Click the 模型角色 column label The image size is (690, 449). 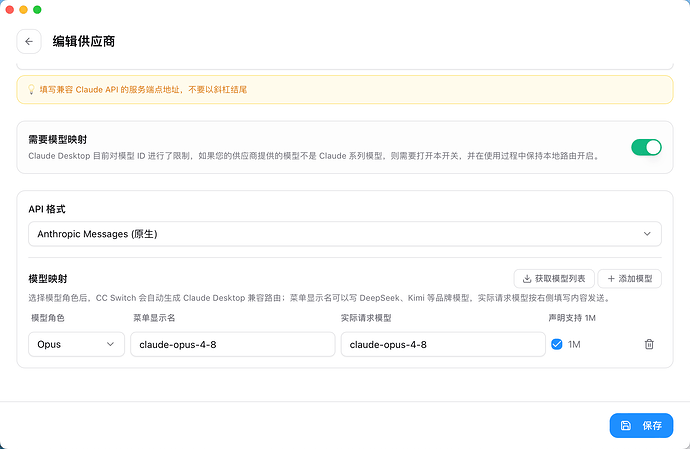[48, 318]
